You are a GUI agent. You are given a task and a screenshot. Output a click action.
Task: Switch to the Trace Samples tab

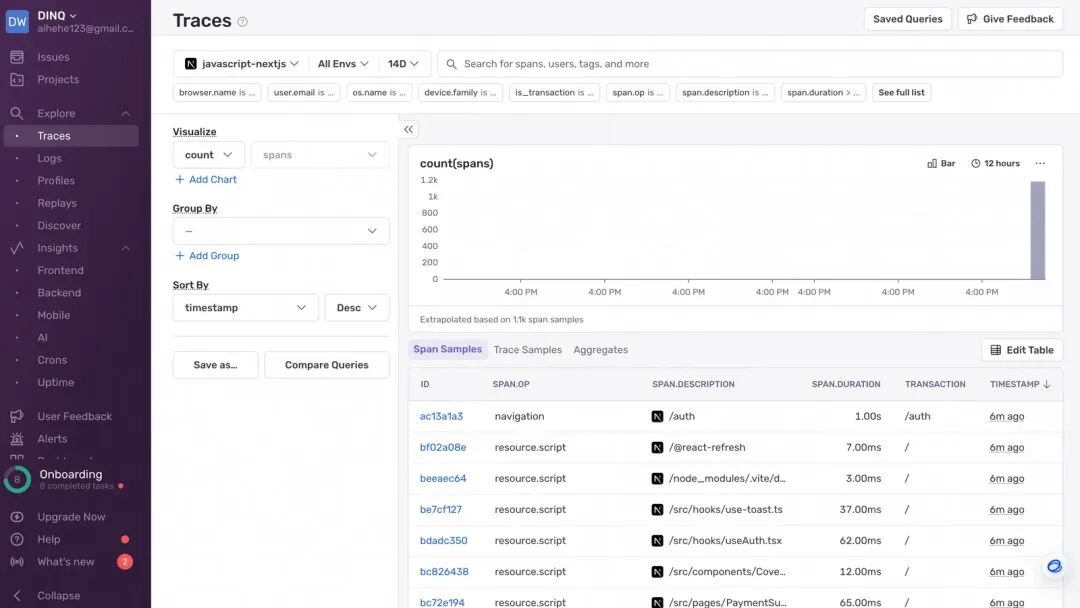coord(528,350)
